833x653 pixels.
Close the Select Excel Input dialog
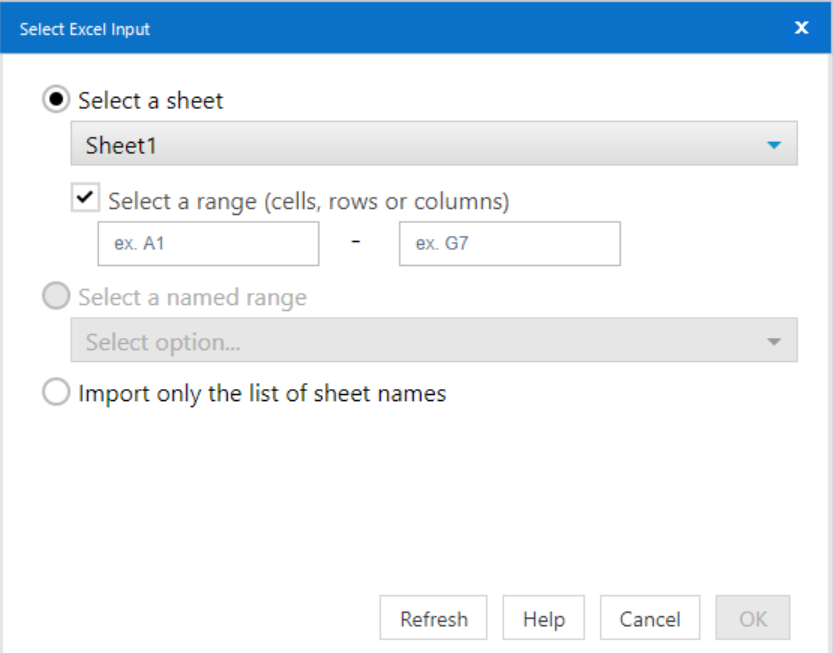[801, 28]
